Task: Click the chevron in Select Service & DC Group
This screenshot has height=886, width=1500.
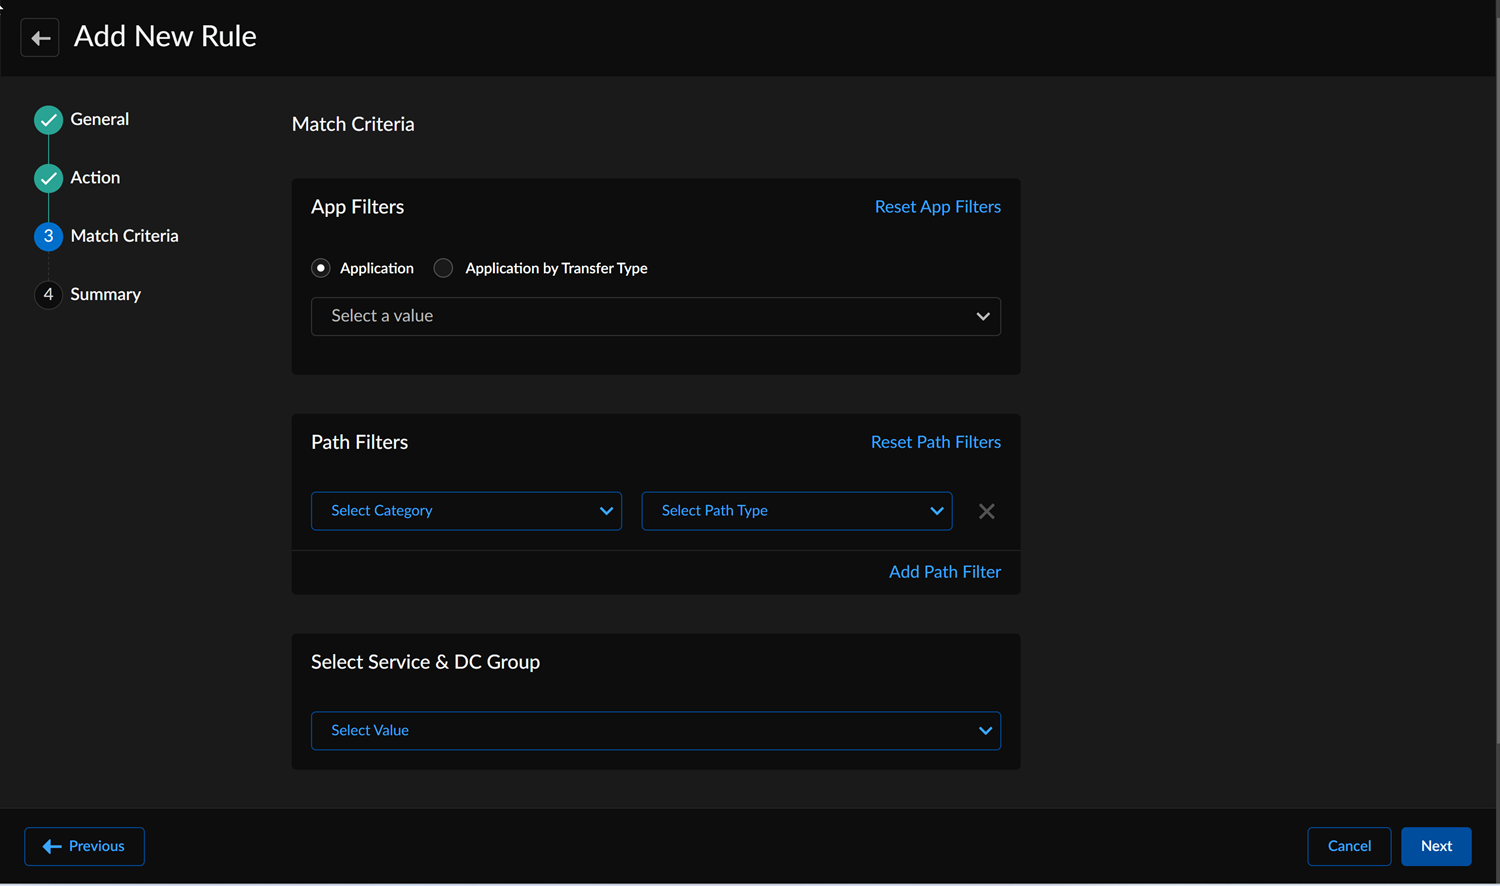Action: [x=984, y=731]
